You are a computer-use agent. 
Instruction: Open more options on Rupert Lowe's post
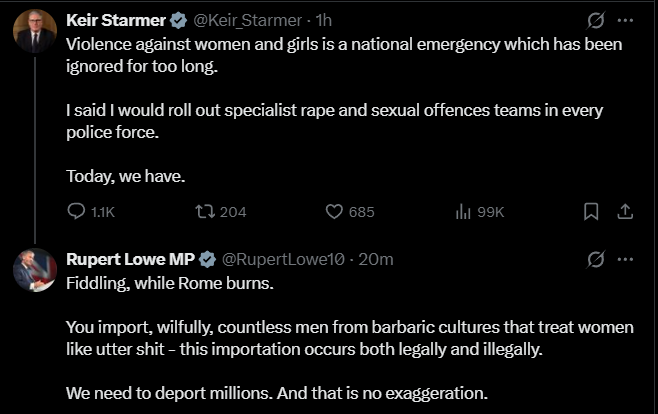point(626,260)
